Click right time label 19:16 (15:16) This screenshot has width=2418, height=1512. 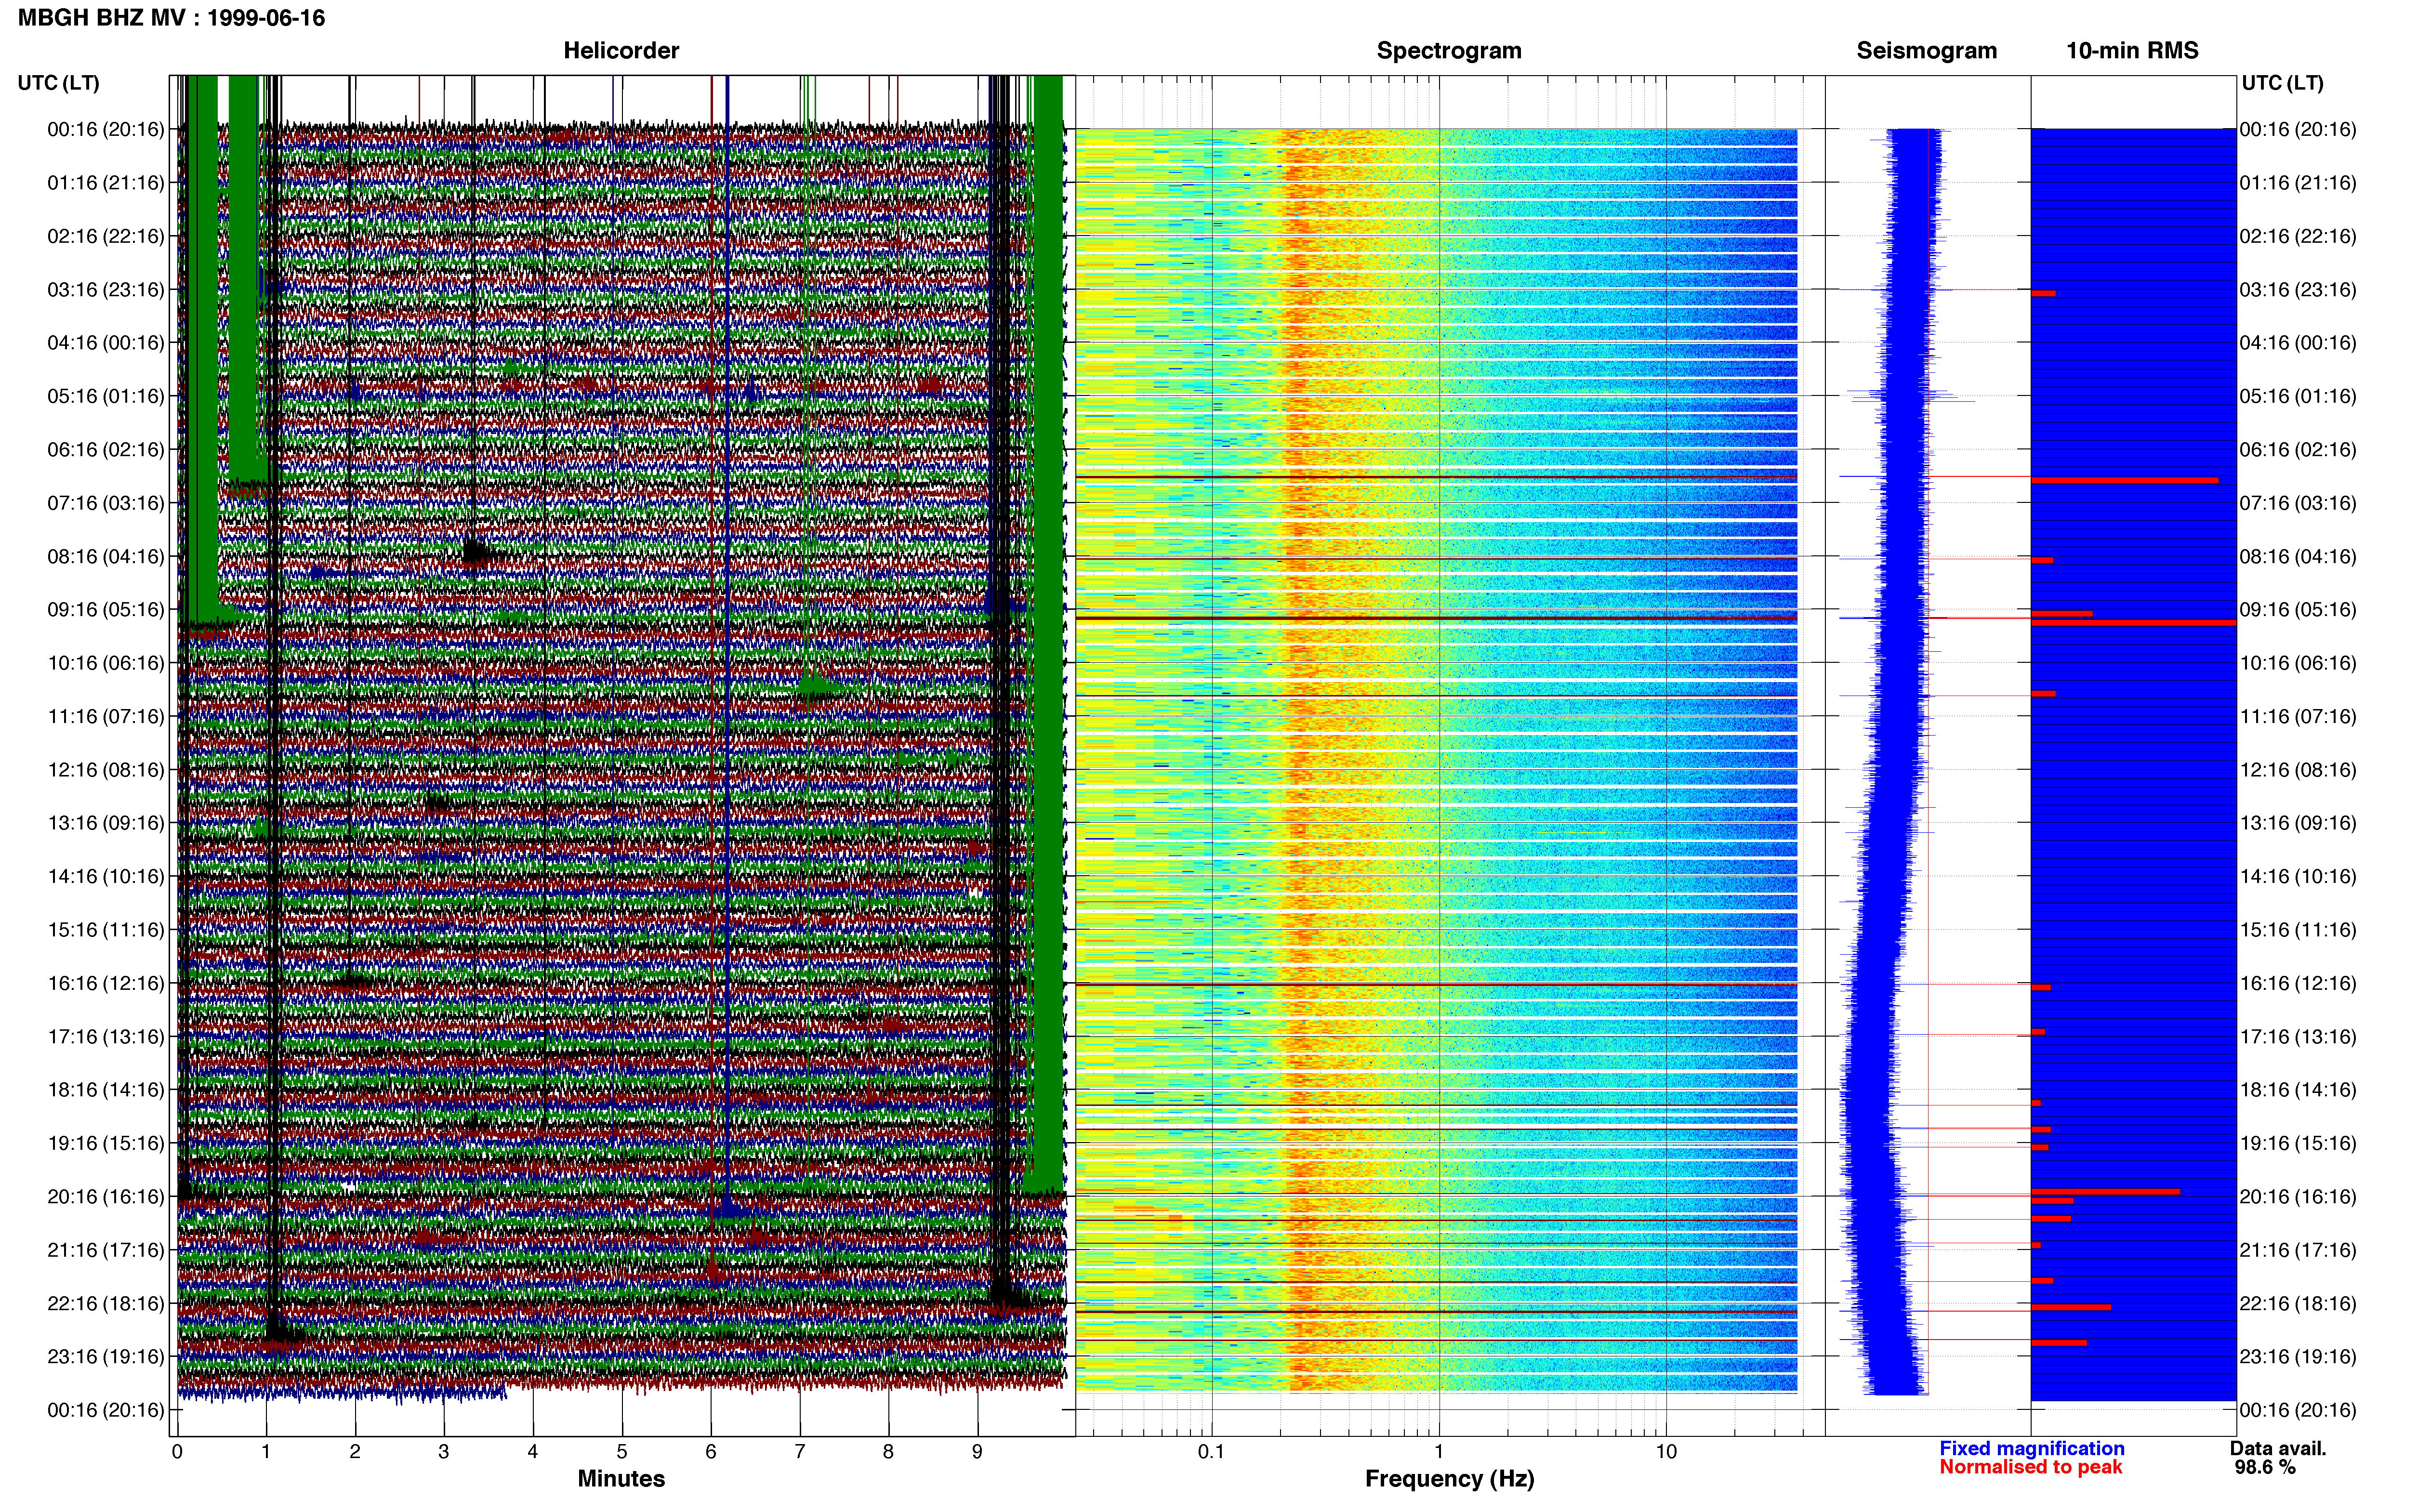coord(2298,1143)
